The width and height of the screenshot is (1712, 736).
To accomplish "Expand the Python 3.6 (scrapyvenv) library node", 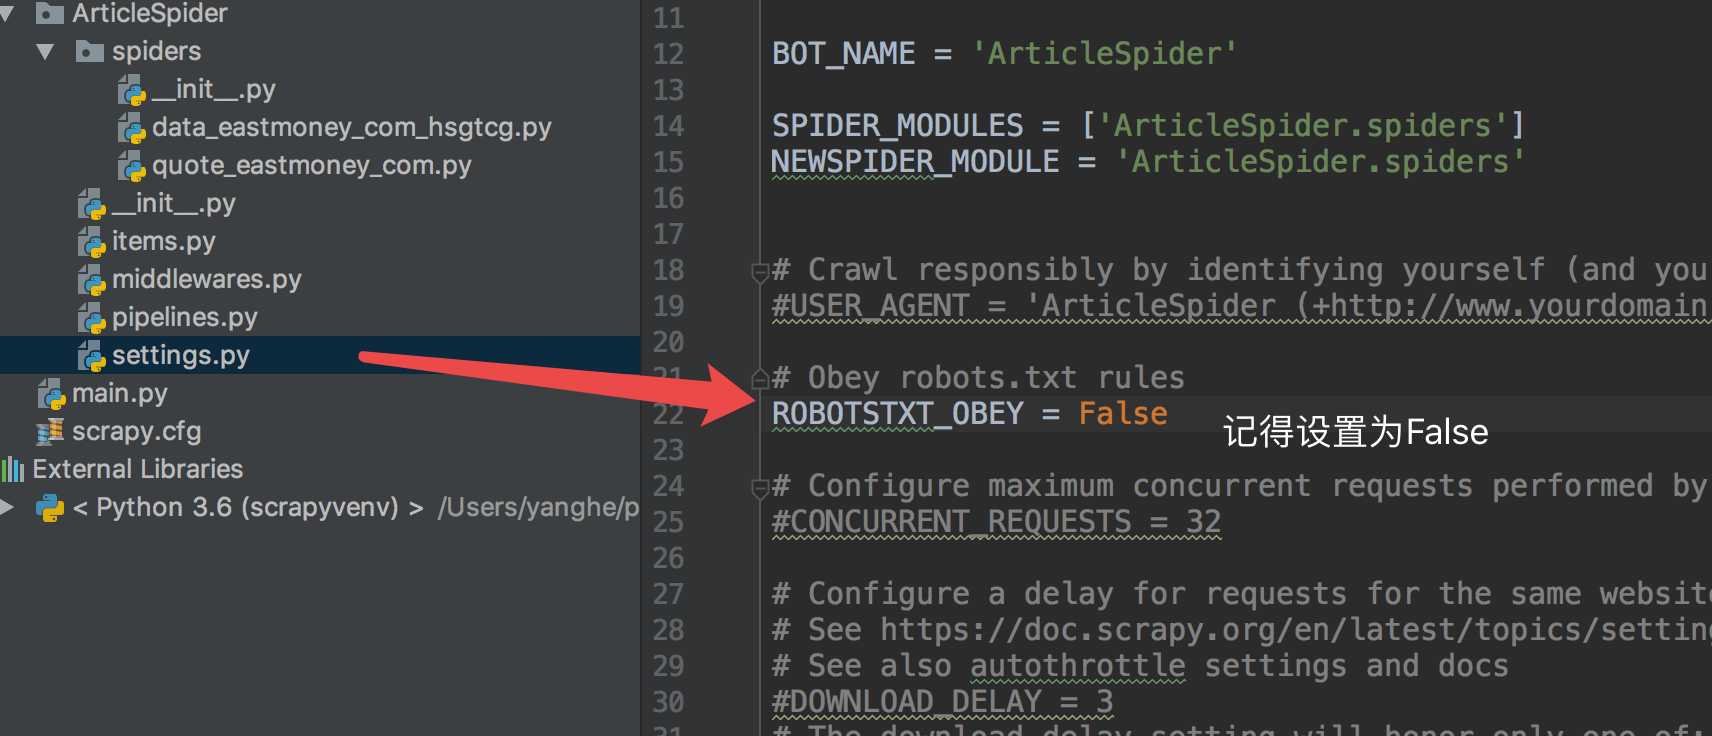I will [7, 507].
